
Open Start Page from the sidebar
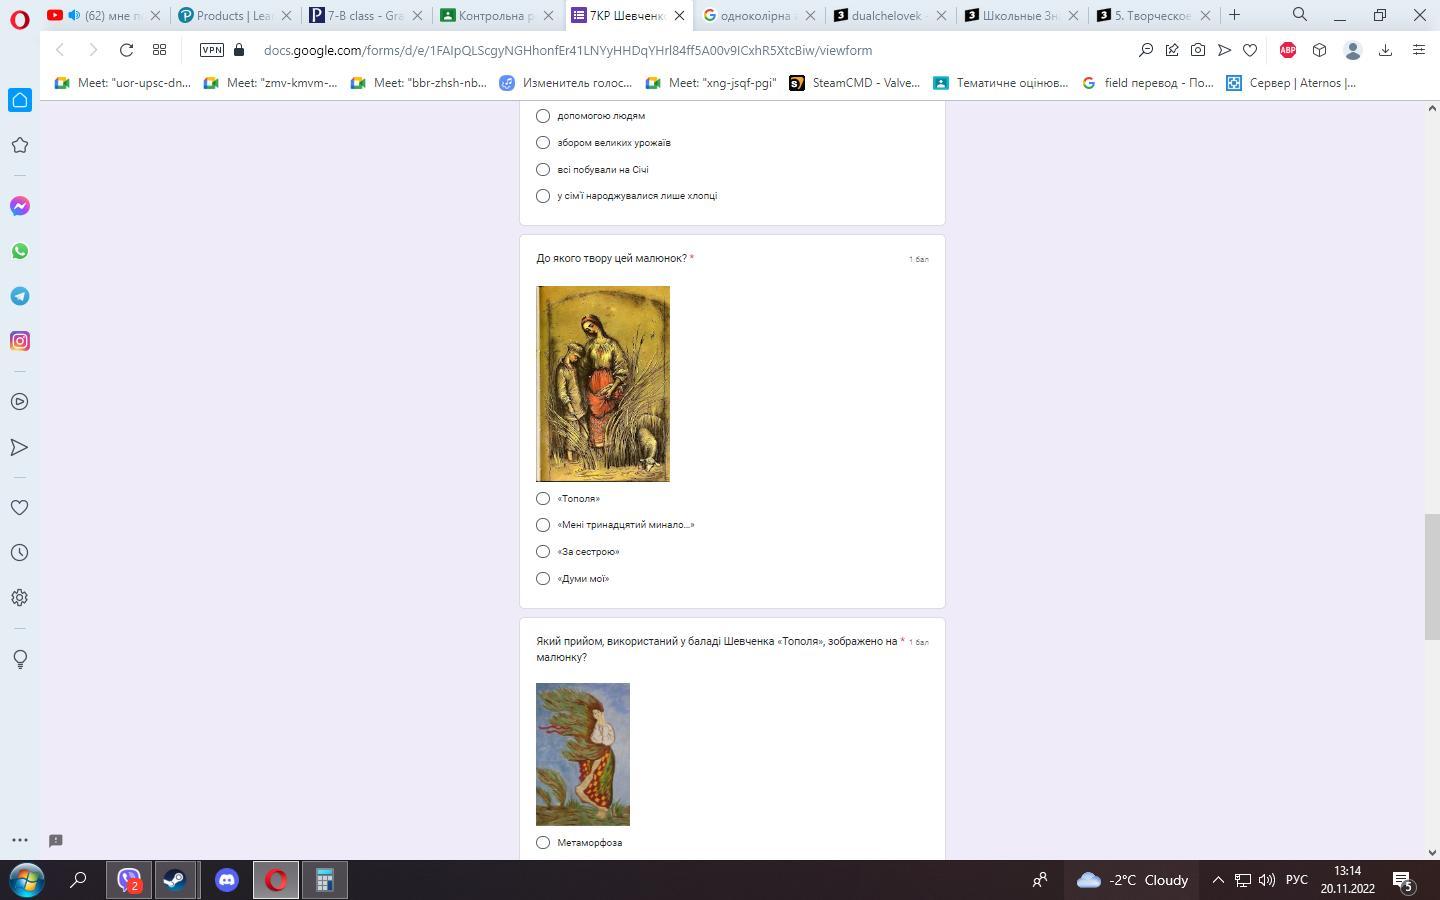[x=19, y=100]
